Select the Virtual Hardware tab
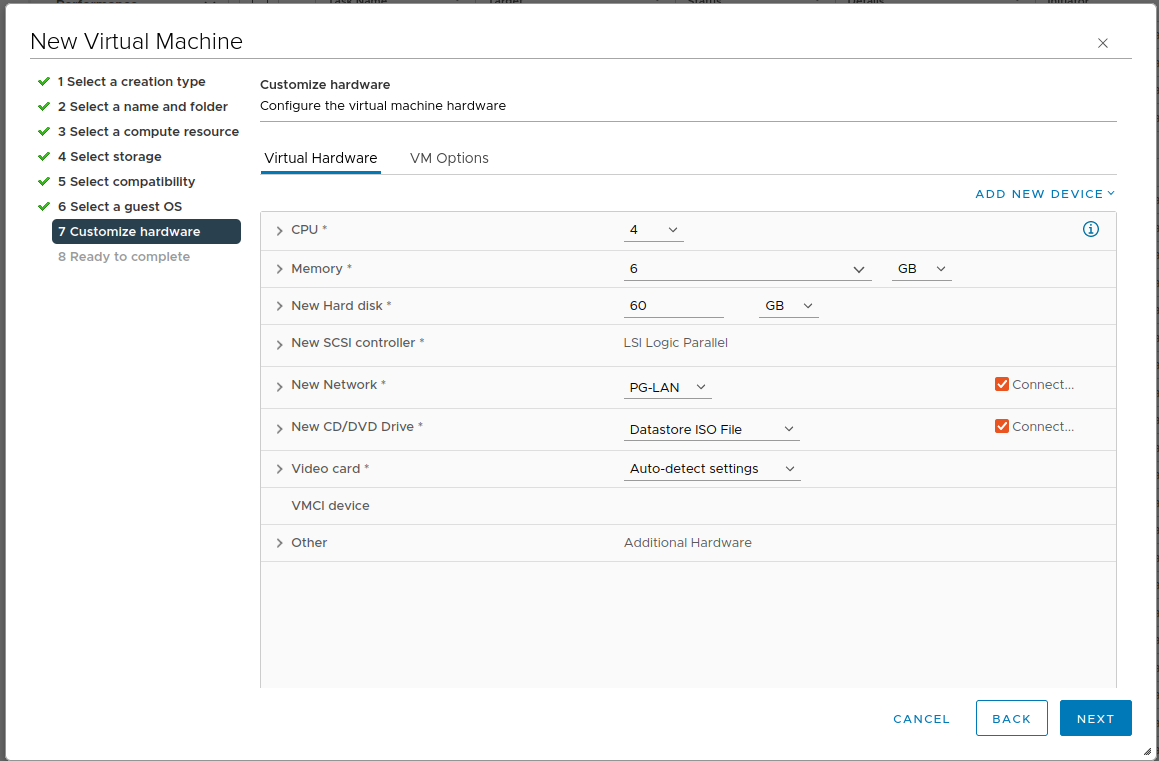 [320, 158]
